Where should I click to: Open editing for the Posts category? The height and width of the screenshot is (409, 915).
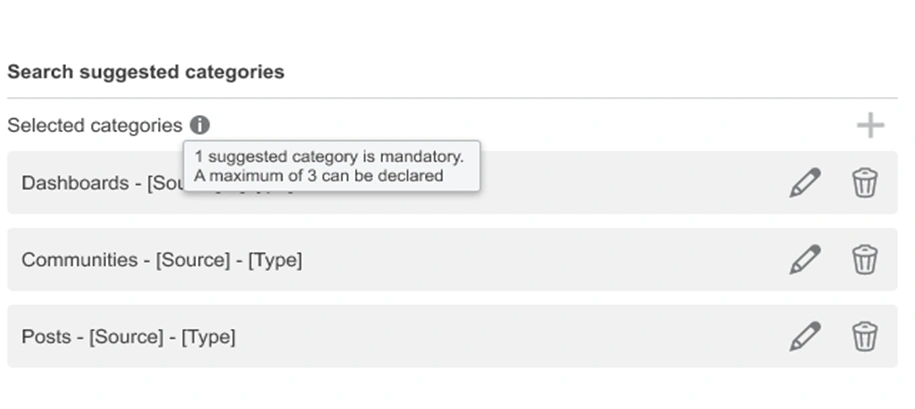[805, 337]
